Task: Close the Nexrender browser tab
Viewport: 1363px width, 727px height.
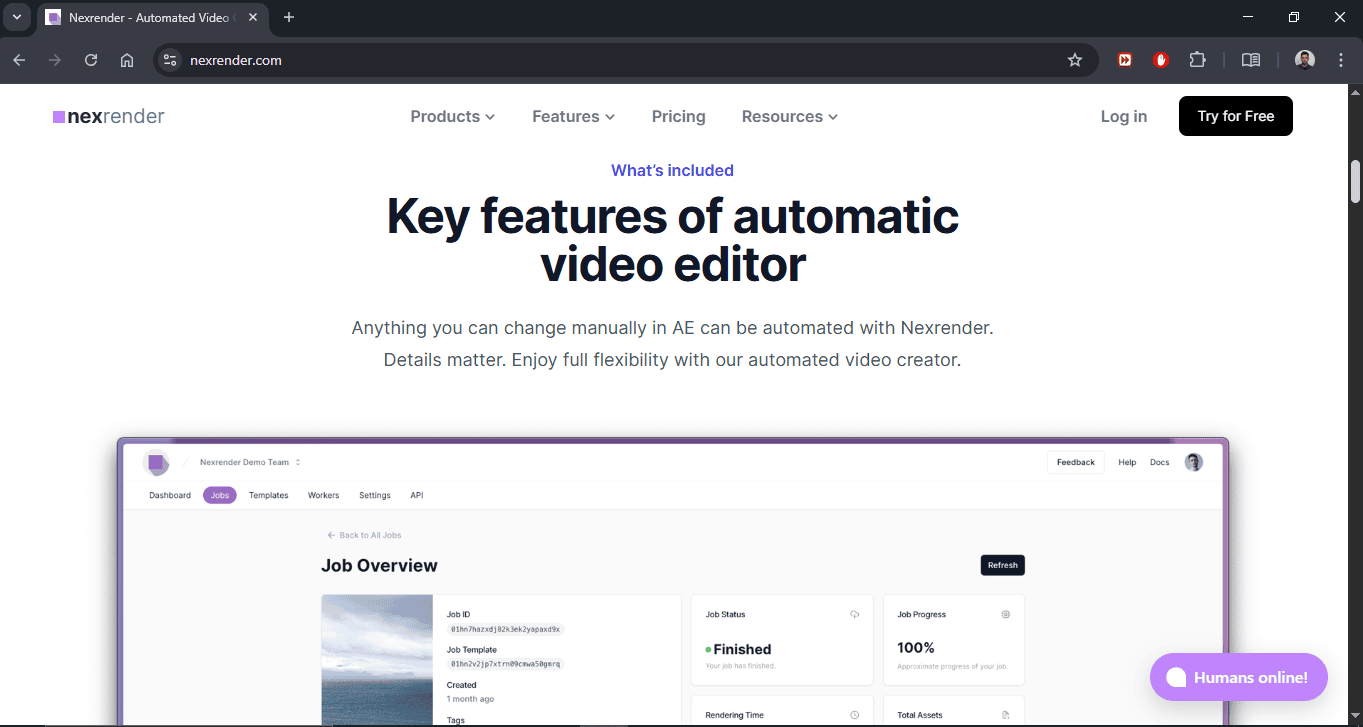Action: [x=253, y=17]
